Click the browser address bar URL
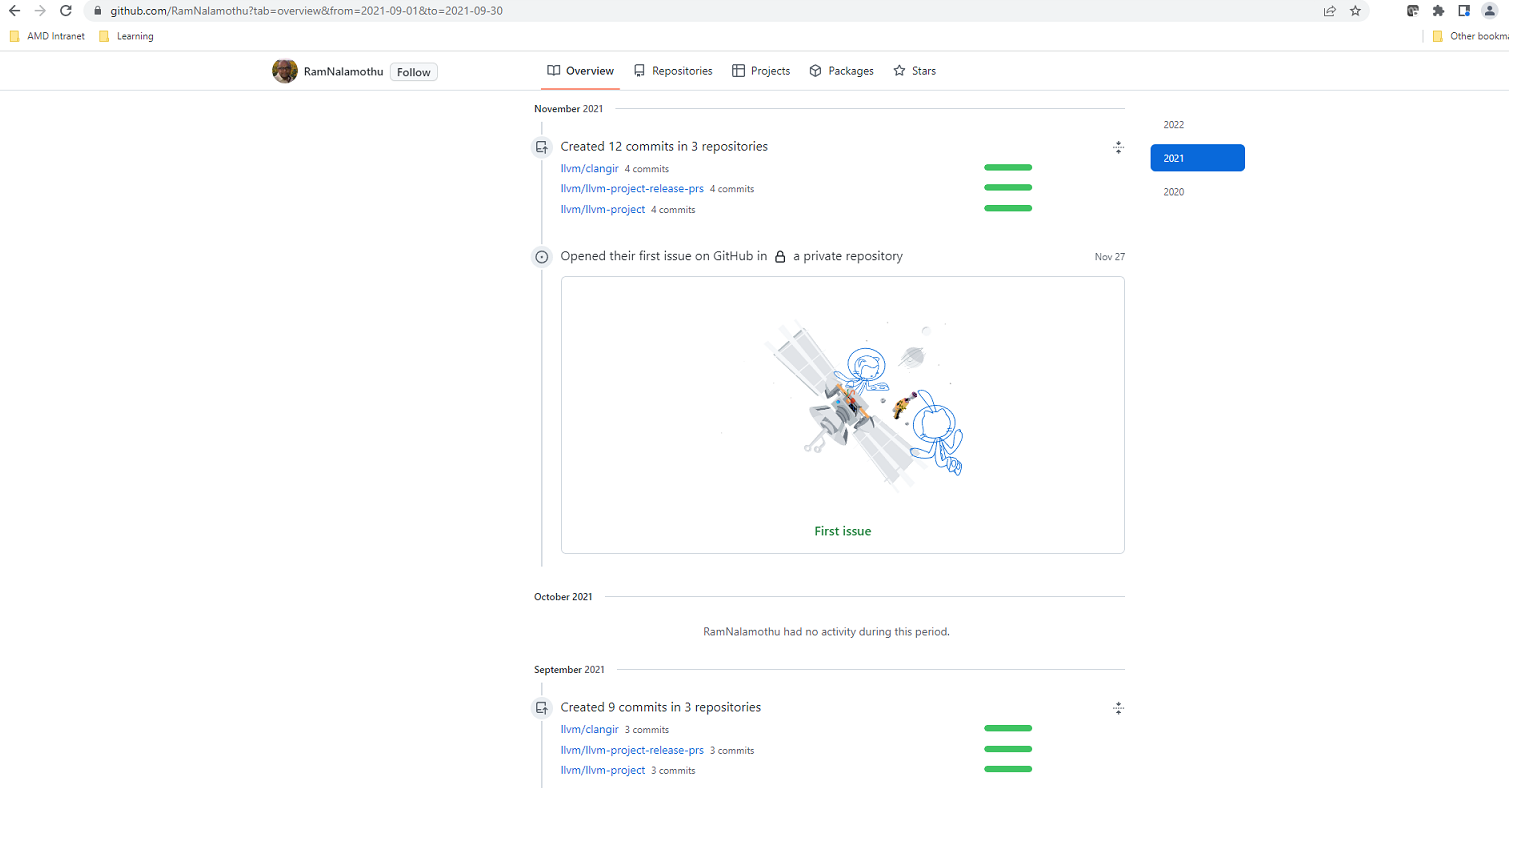 click(306, 11)
